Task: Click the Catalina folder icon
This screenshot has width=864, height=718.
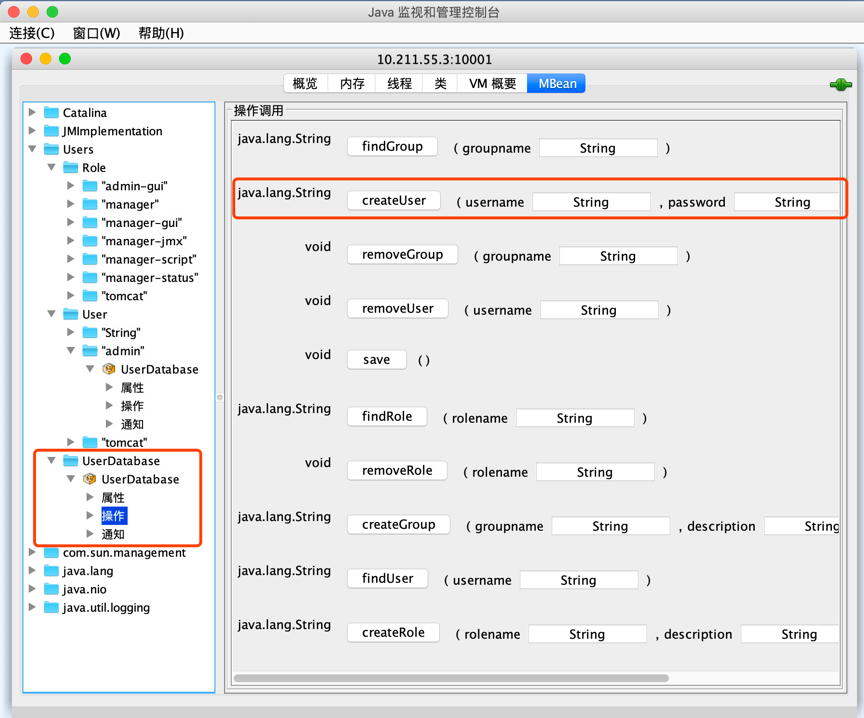Action: [51, 113]
